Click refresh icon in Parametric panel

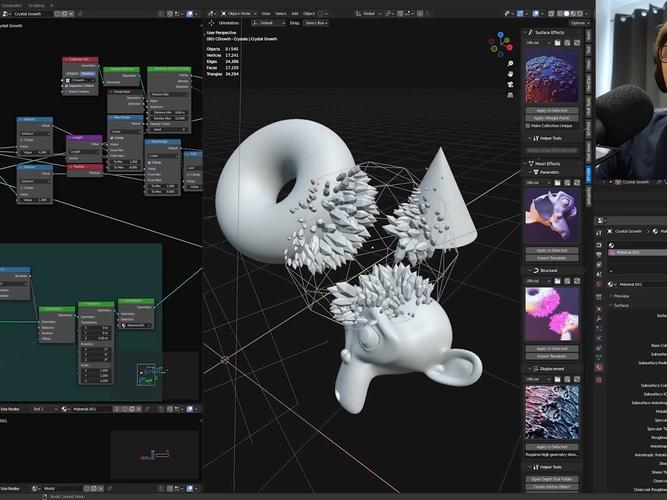point(577,183)
